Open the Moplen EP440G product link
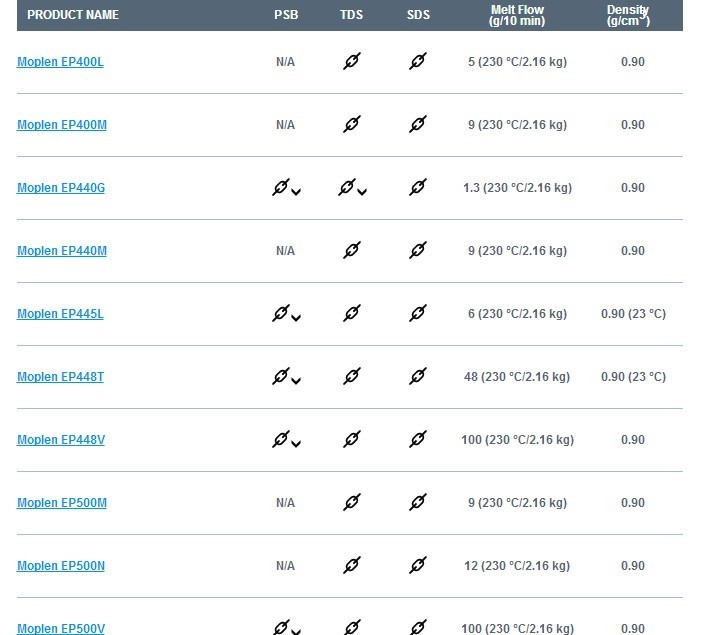 point(61,188)
